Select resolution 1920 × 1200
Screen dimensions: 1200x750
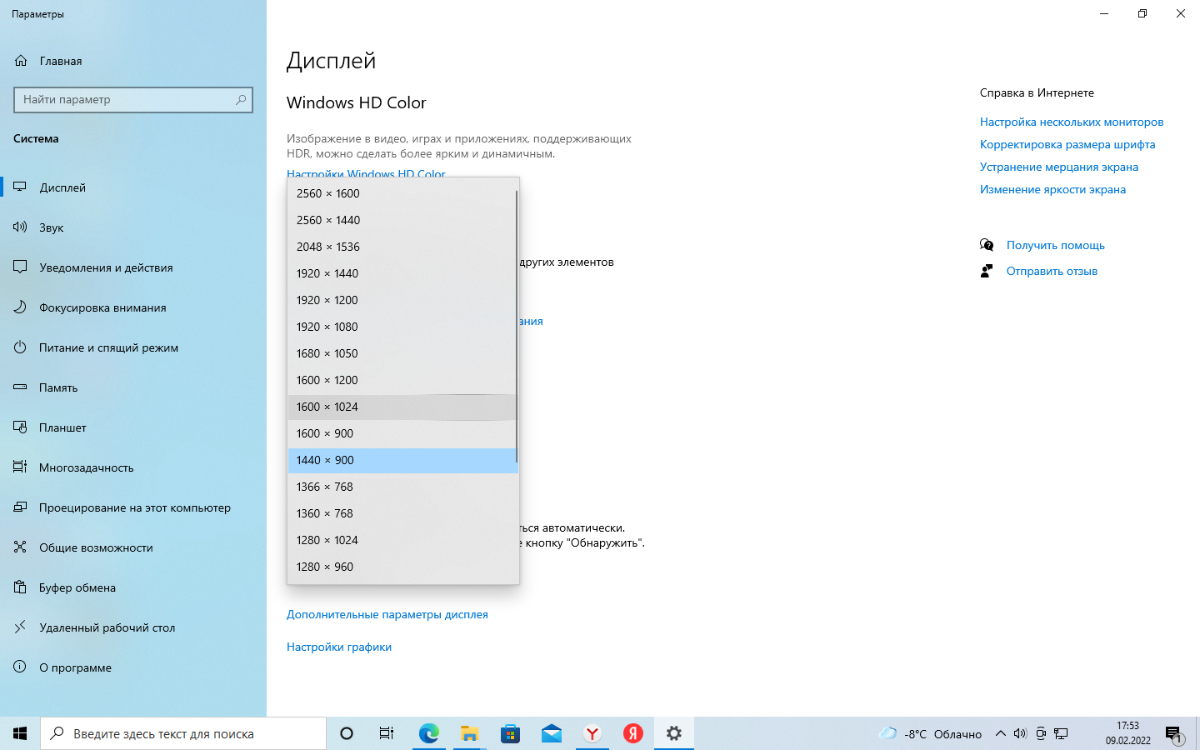pos(402,300)
